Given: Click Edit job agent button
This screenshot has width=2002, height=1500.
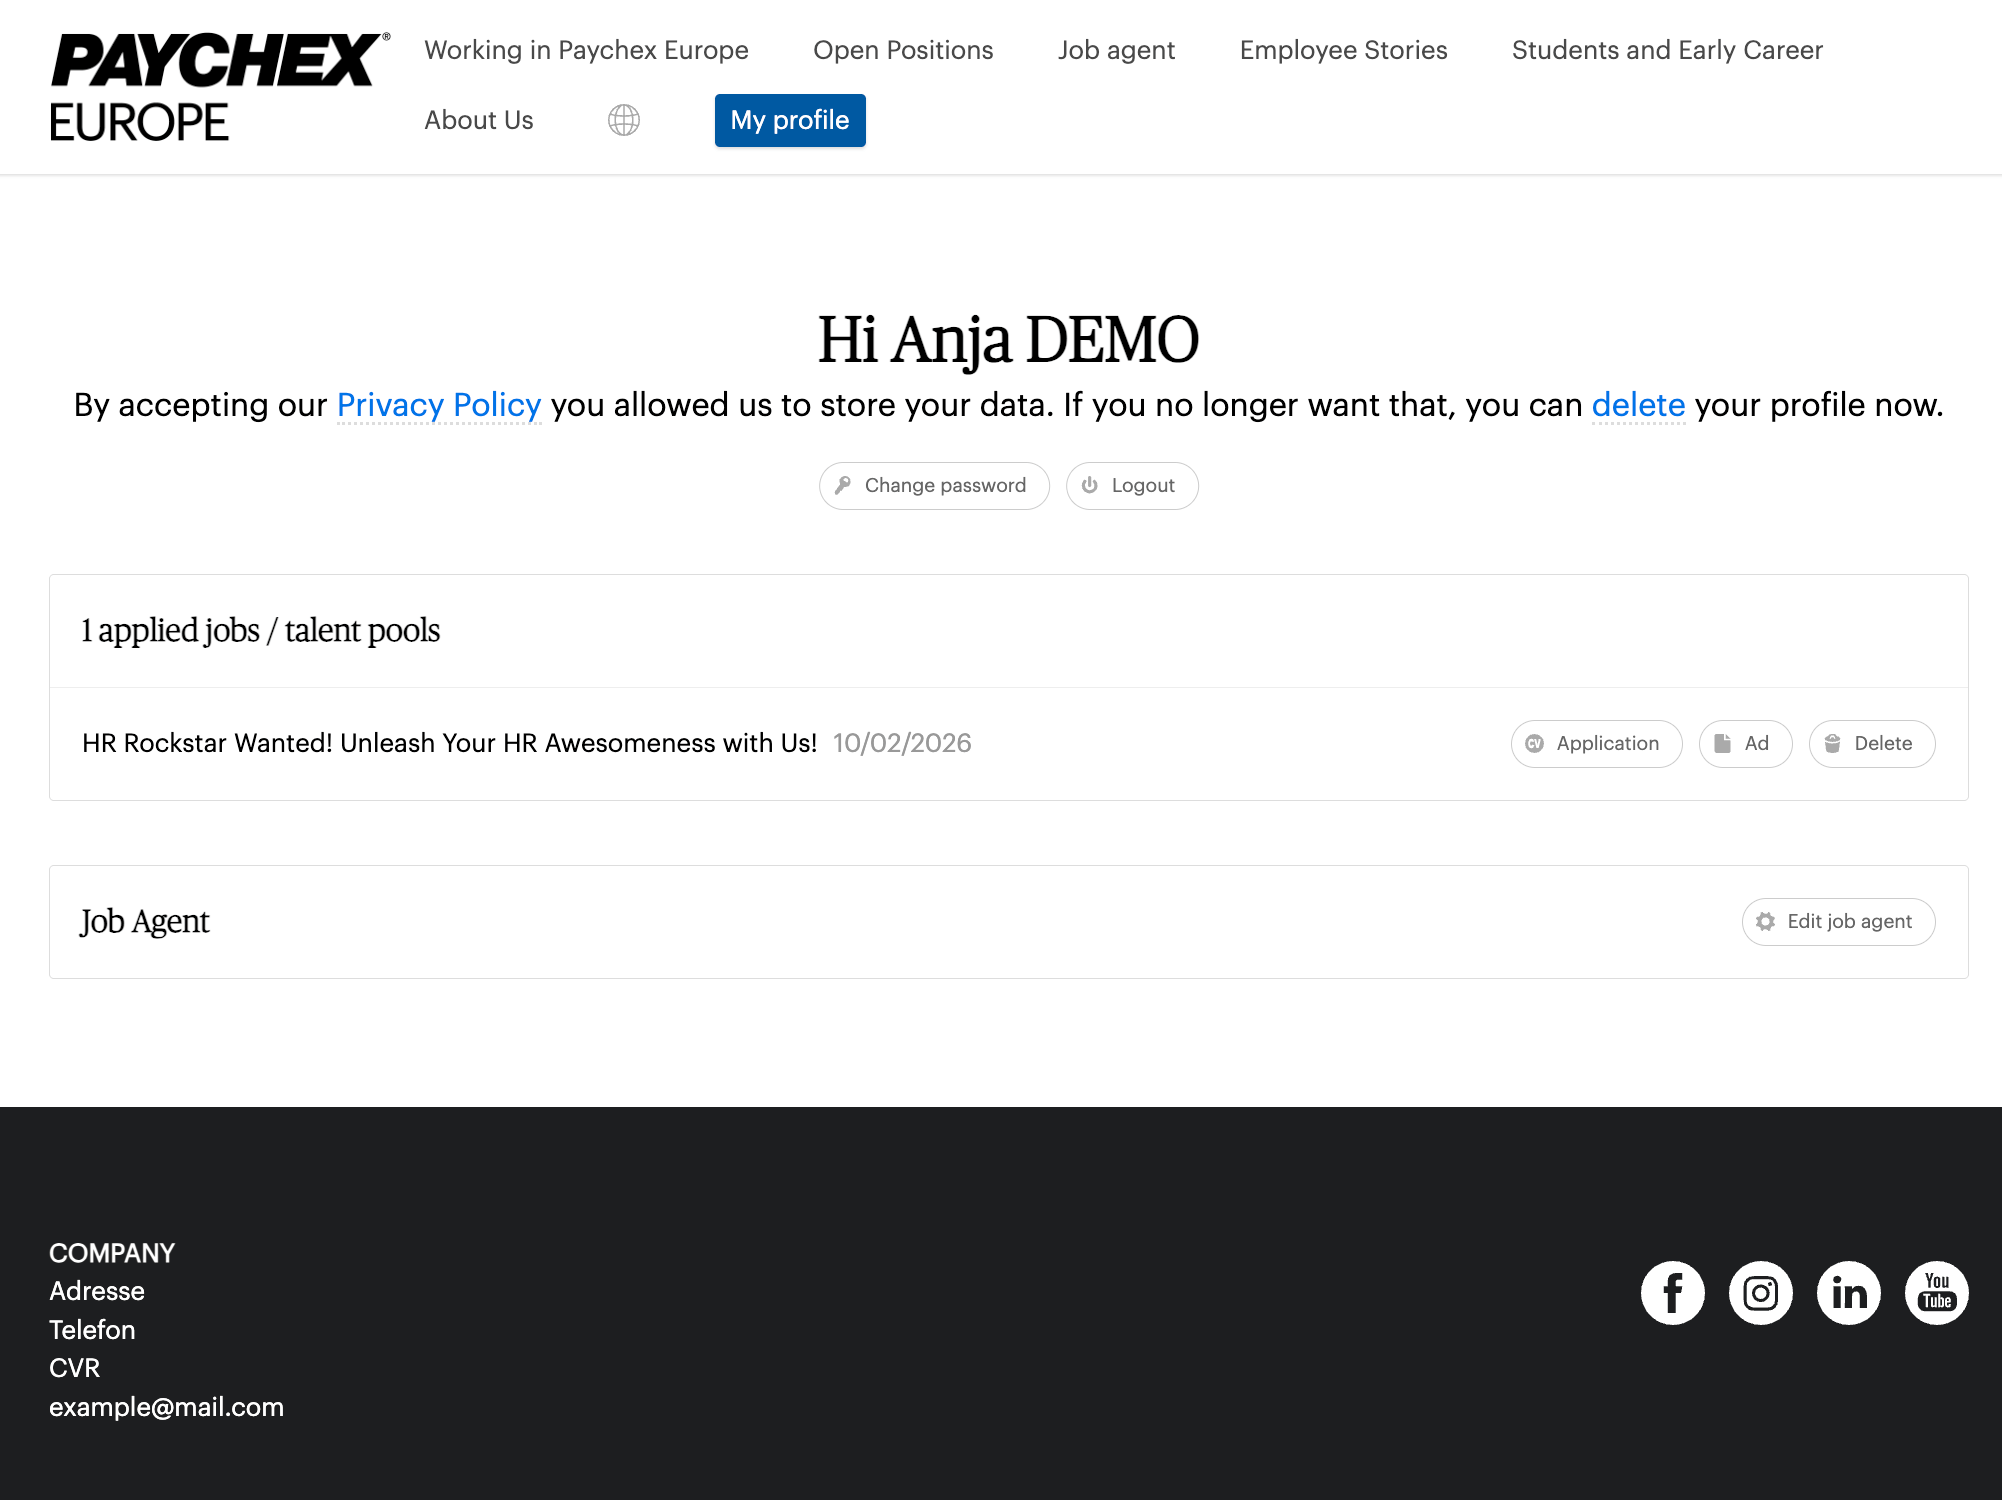Looking at the screenshot, I should [1838, 922].
